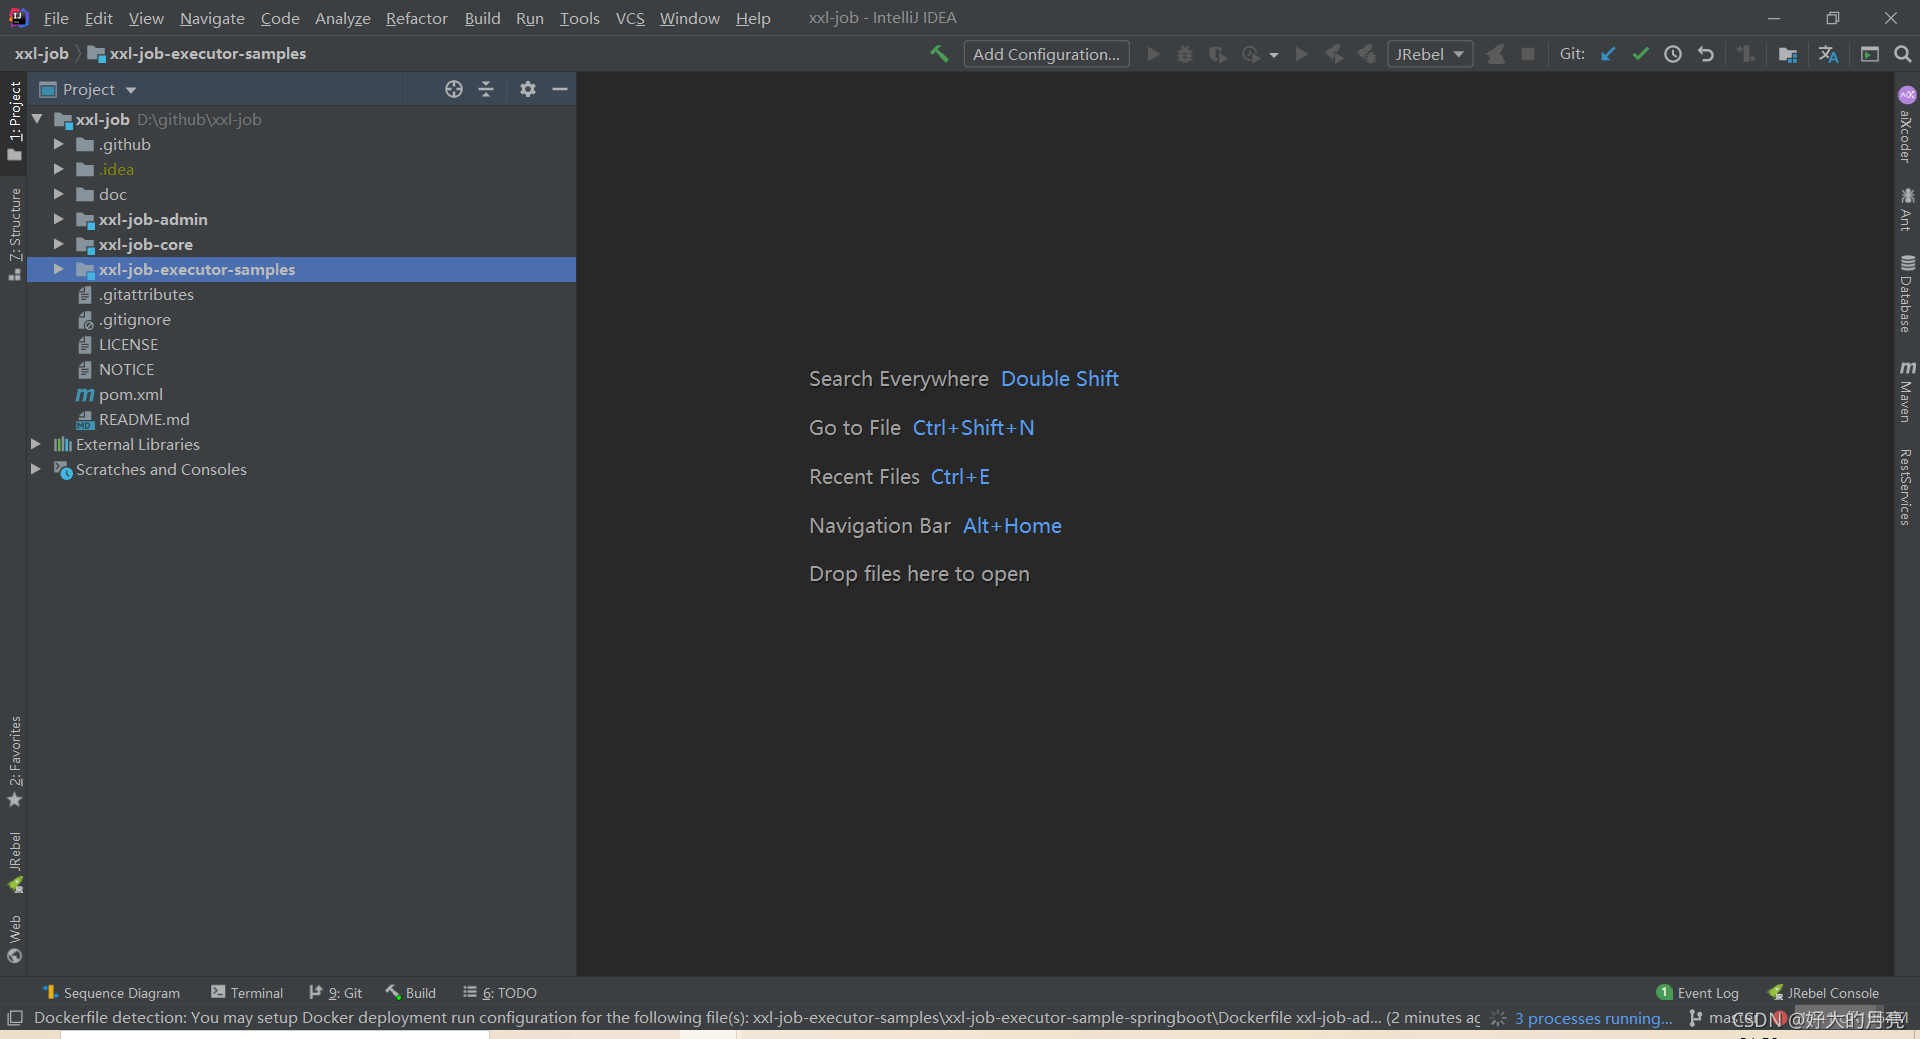This screenshot has width=1920, height=1039.
Task: Expand Scratches and Consoles node
Action: (x=36, y=469)
